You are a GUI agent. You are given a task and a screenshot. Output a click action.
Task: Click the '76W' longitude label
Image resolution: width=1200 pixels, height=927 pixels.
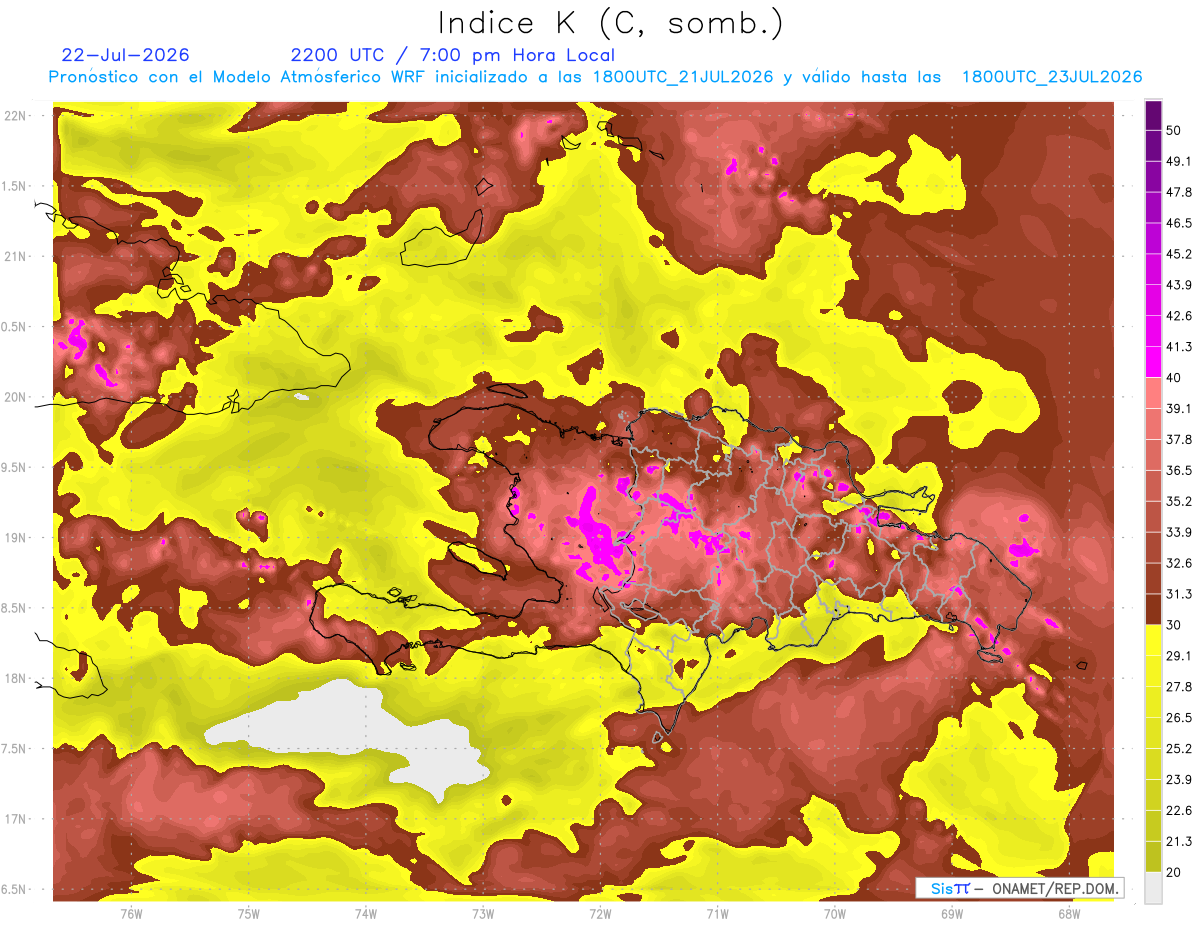[x=131, y=913]
